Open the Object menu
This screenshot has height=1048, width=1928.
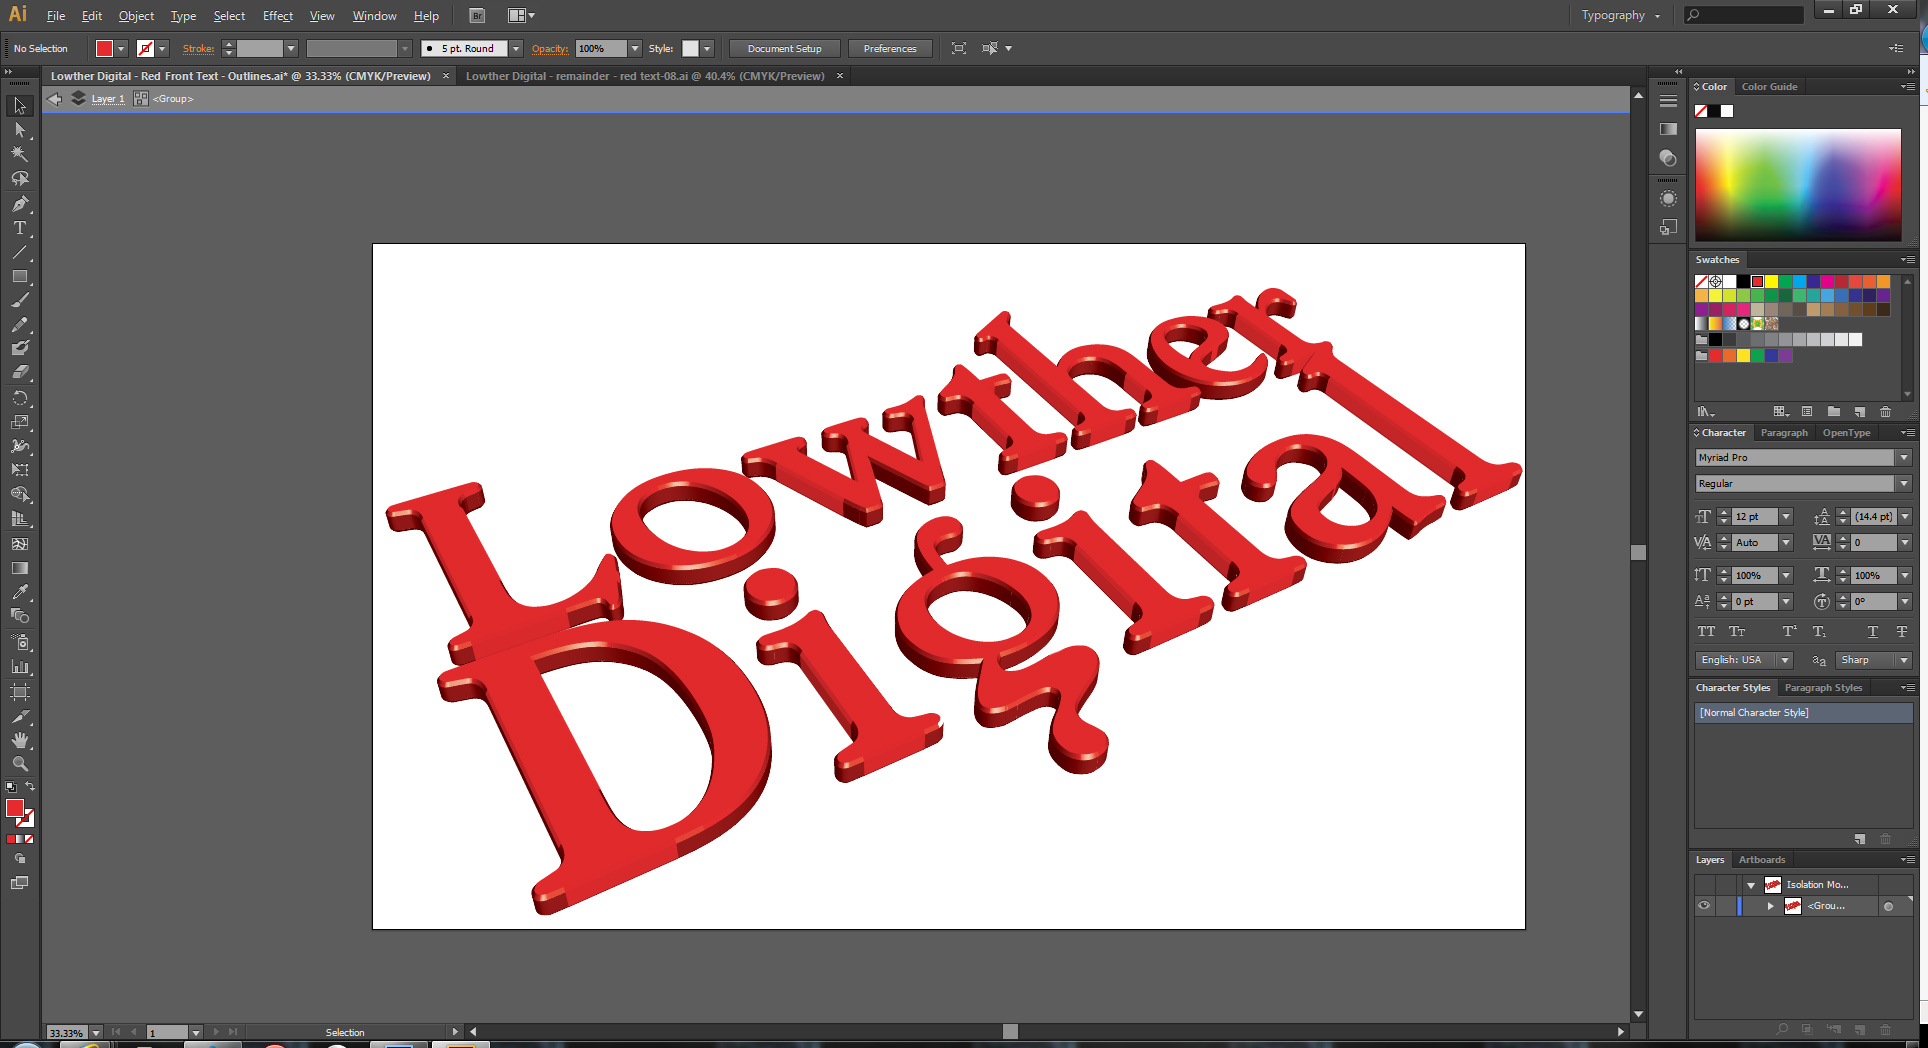[136, 16]
